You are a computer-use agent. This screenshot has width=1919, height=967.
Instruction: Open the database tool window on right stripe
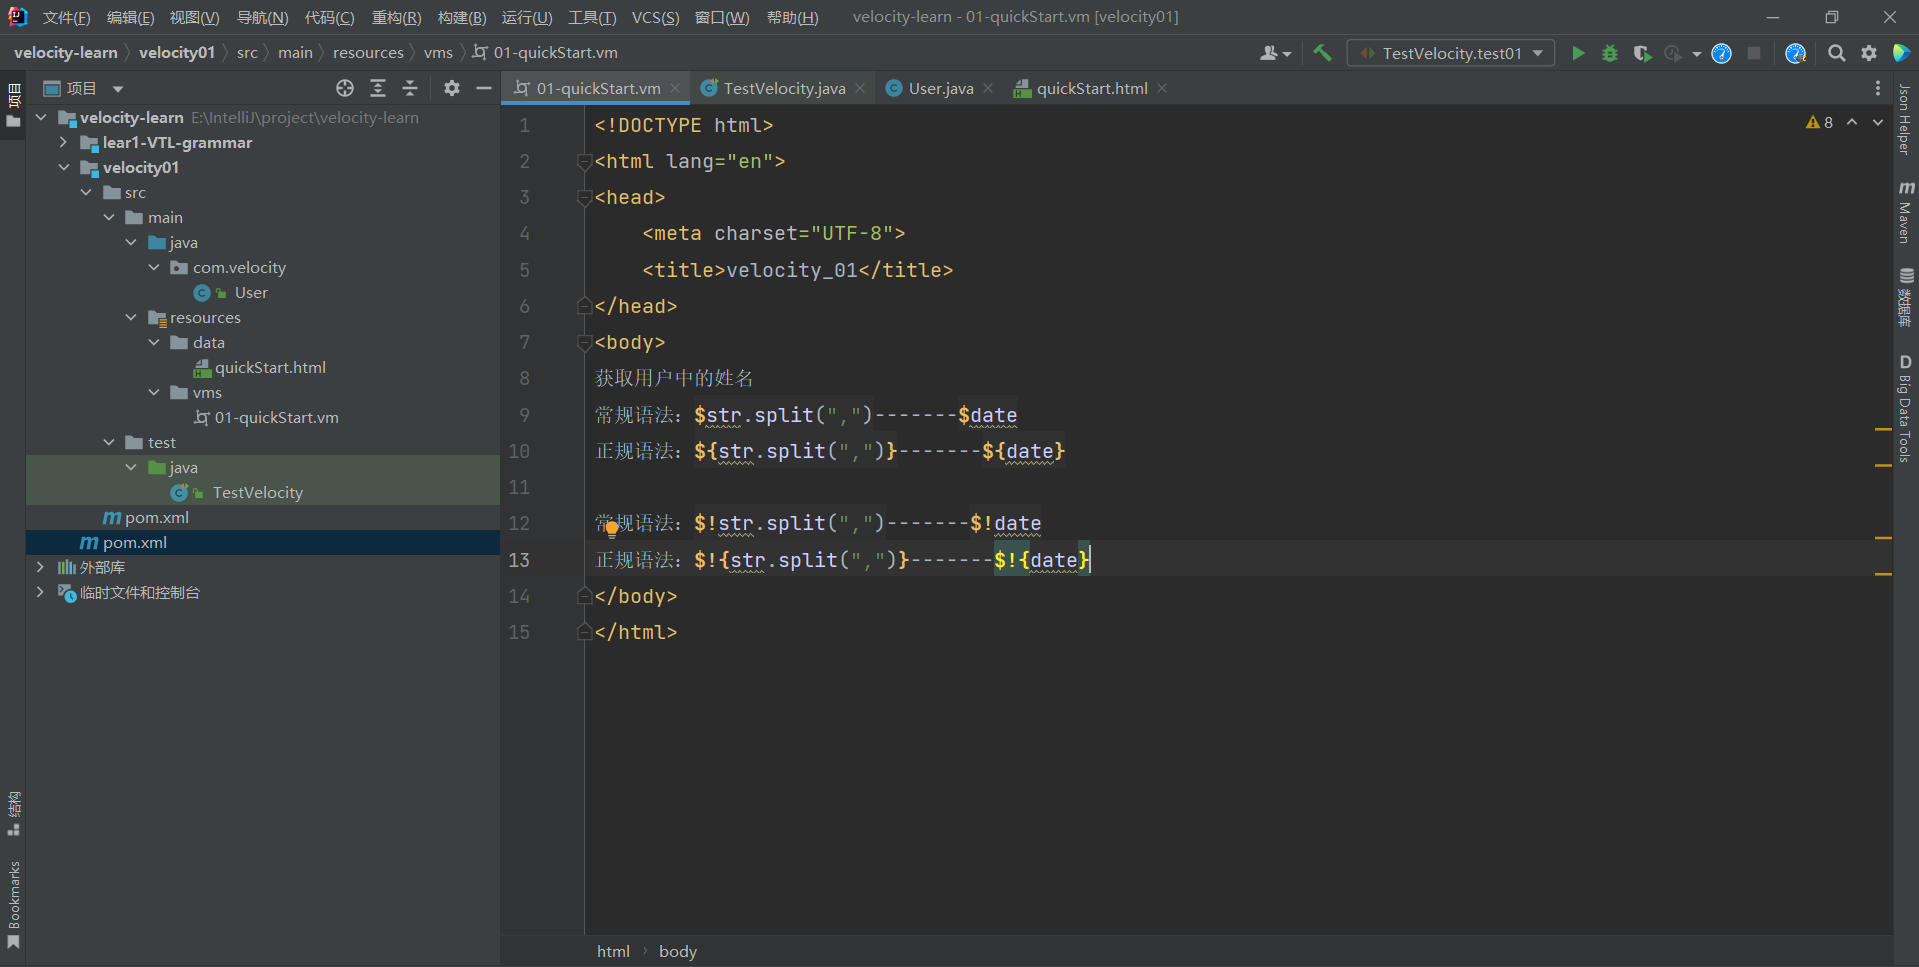[x=1906, y=298]
